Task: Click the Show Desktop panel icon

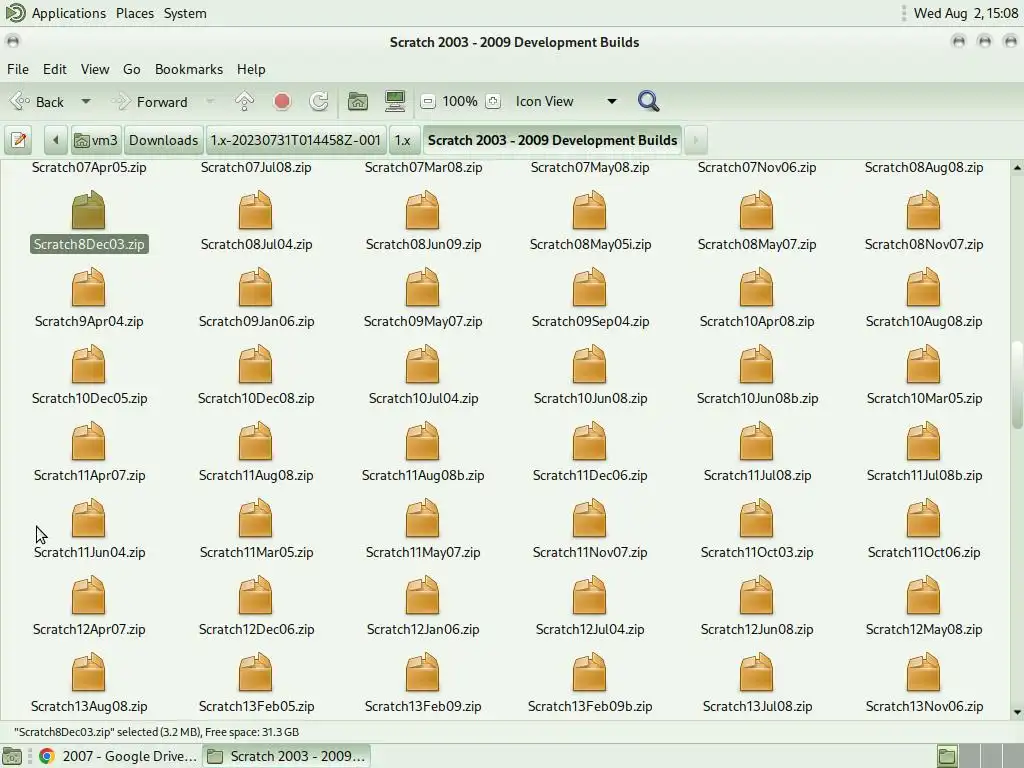Action: pos(12,756)
